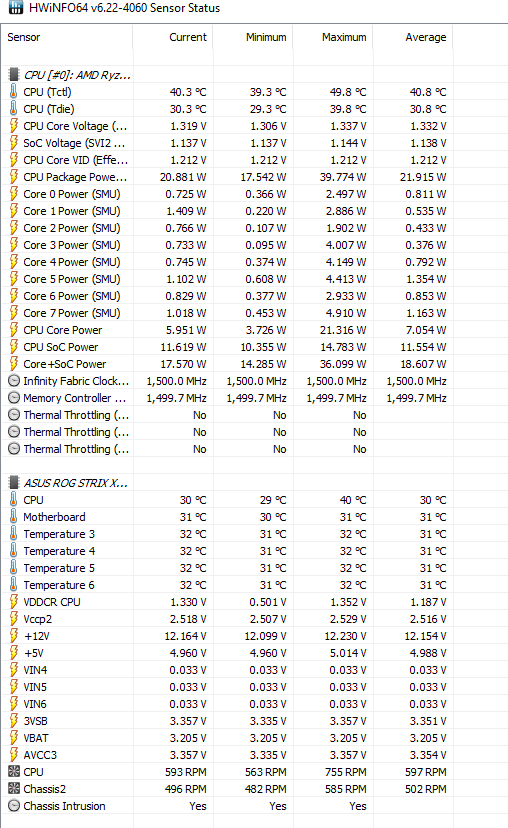Click the Minimum column header
This screenshot has height=828, width=508.
[253, 37]
